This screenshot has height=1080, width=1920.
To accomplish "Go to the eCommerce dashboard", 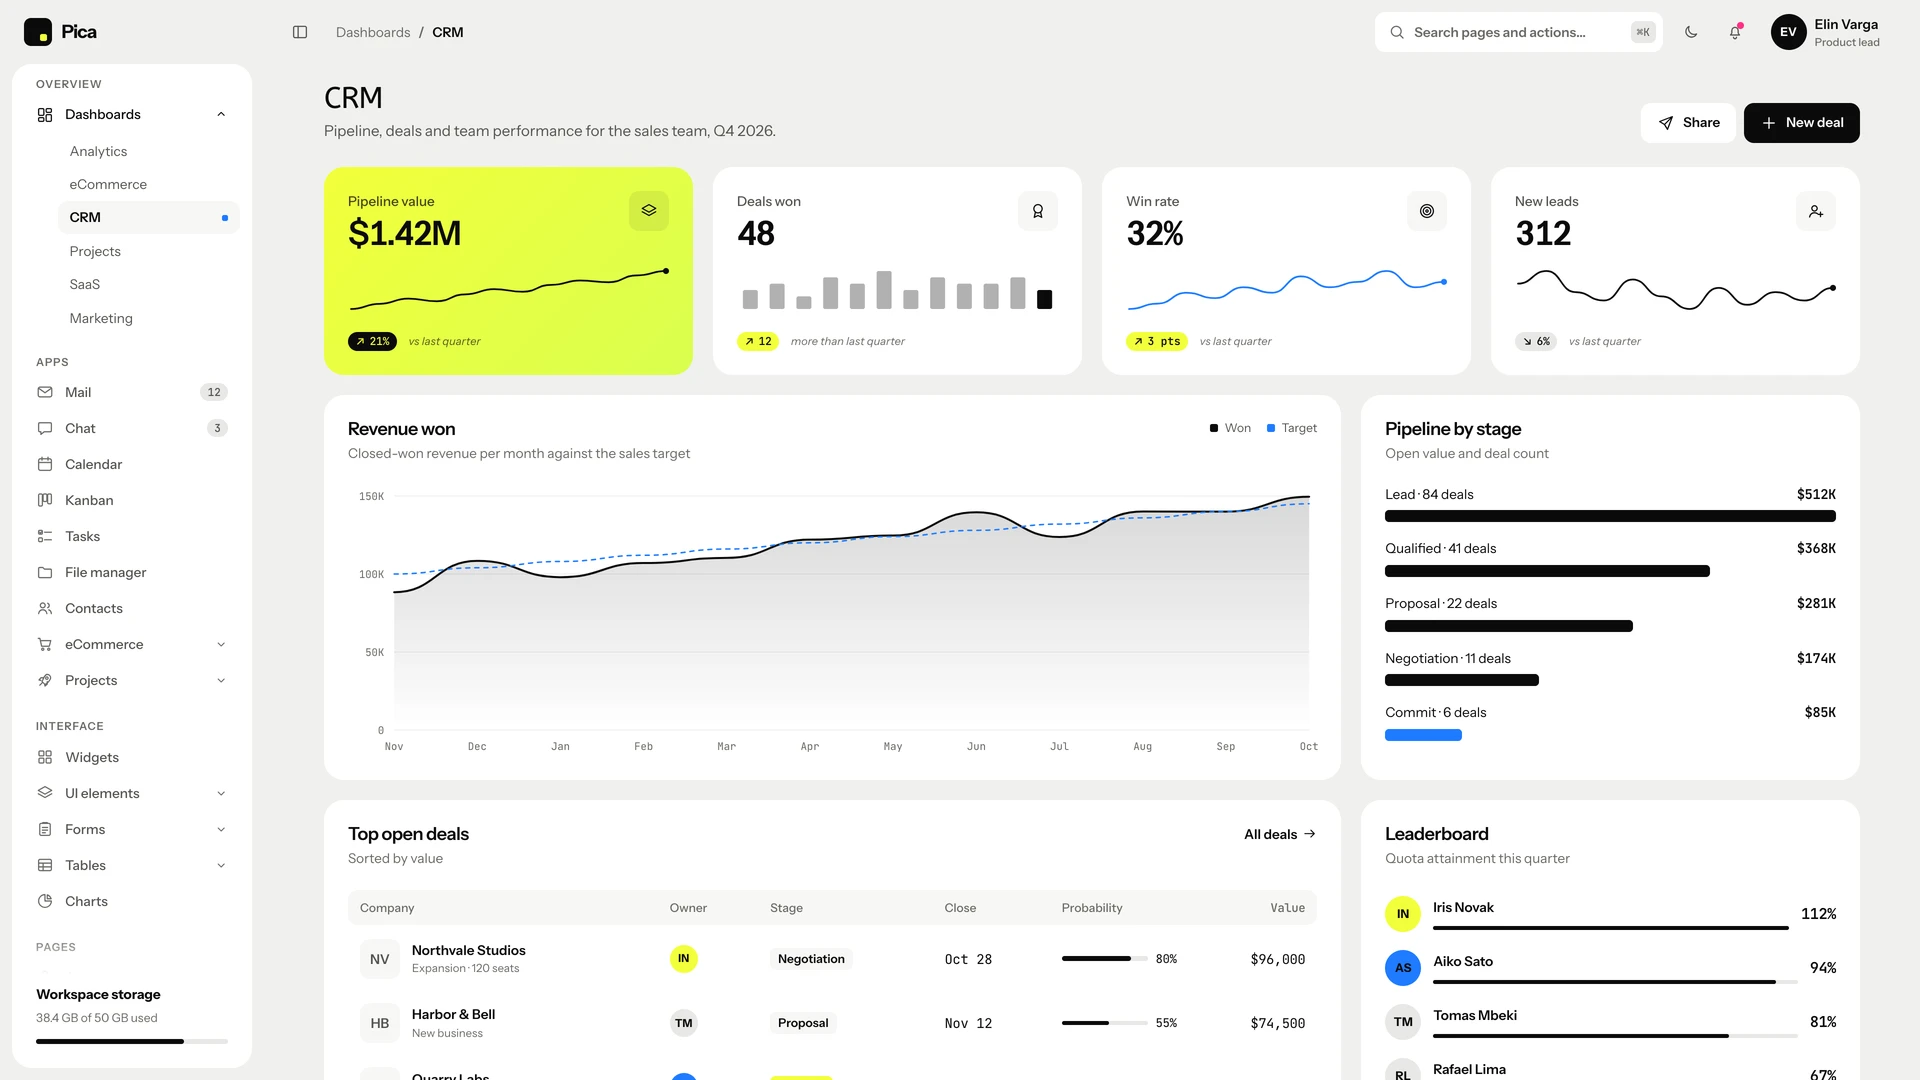I will pyautogui.click(x=149, y=184).
